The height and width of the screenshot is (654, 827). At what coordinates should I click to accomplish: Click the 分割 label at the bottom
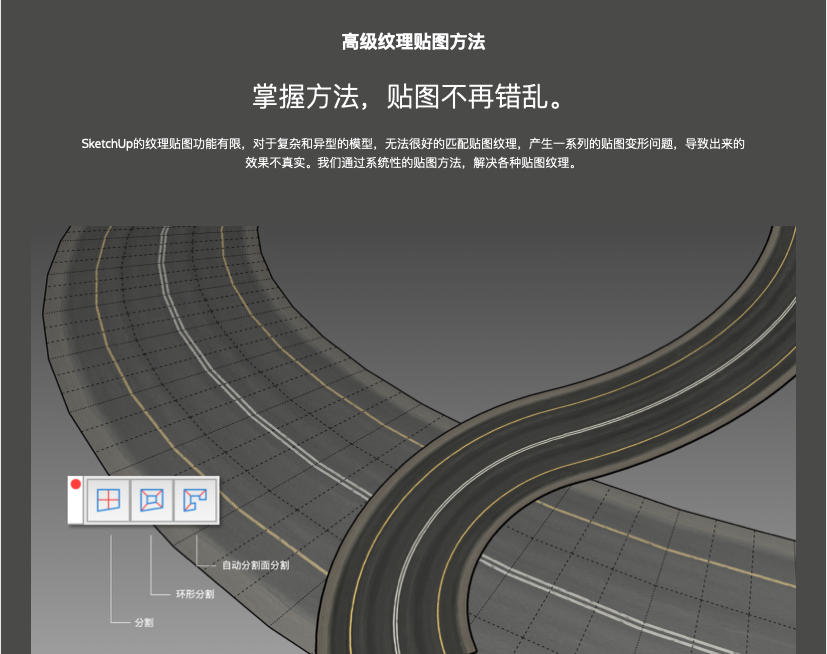coord(144,622)
